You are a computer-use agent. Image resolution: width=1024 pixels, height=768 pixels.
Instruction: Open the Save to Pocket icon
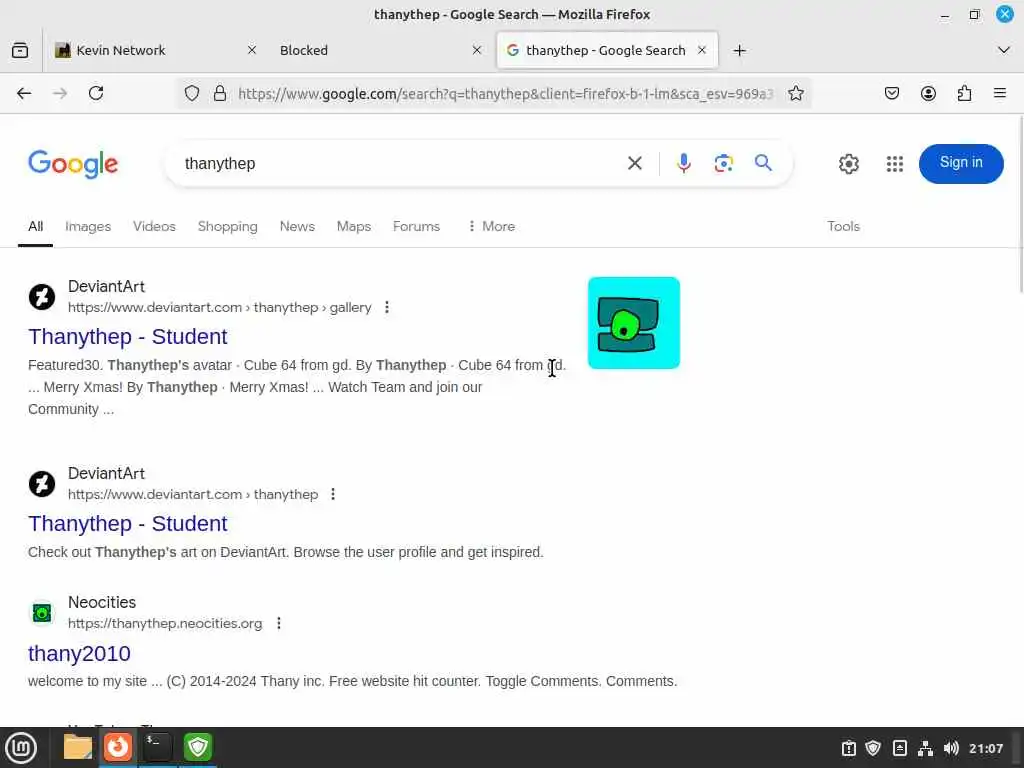click(x=891, y=93)
